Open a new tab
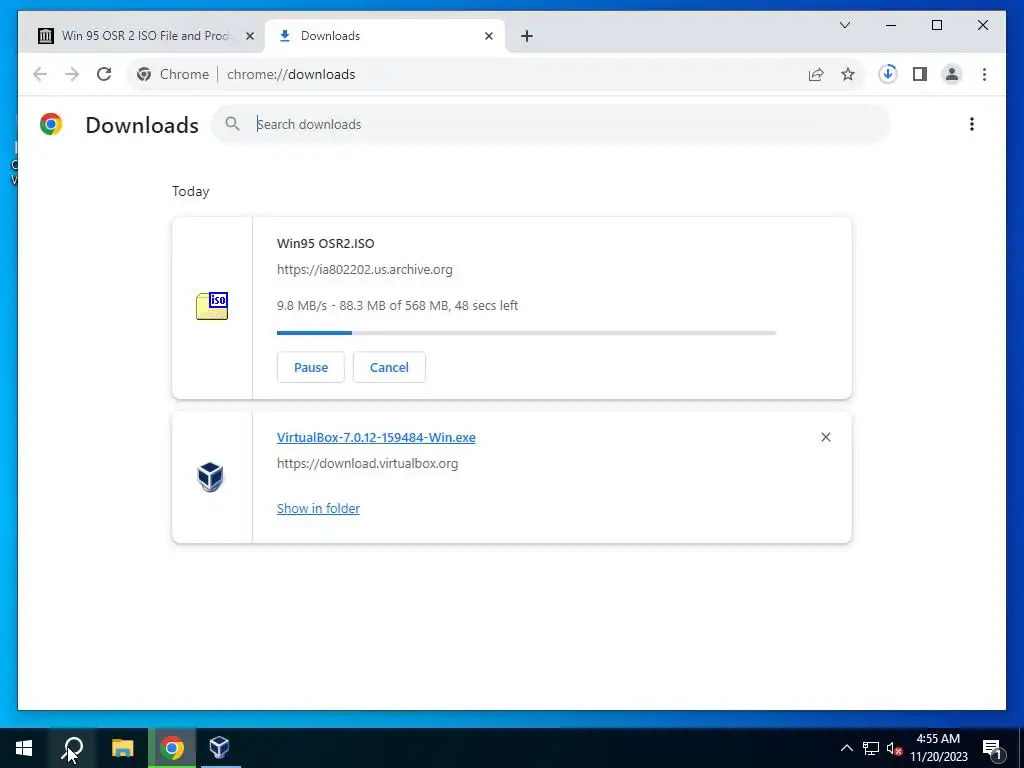This screenshot has height=768, width=1024. coord(527,36)
